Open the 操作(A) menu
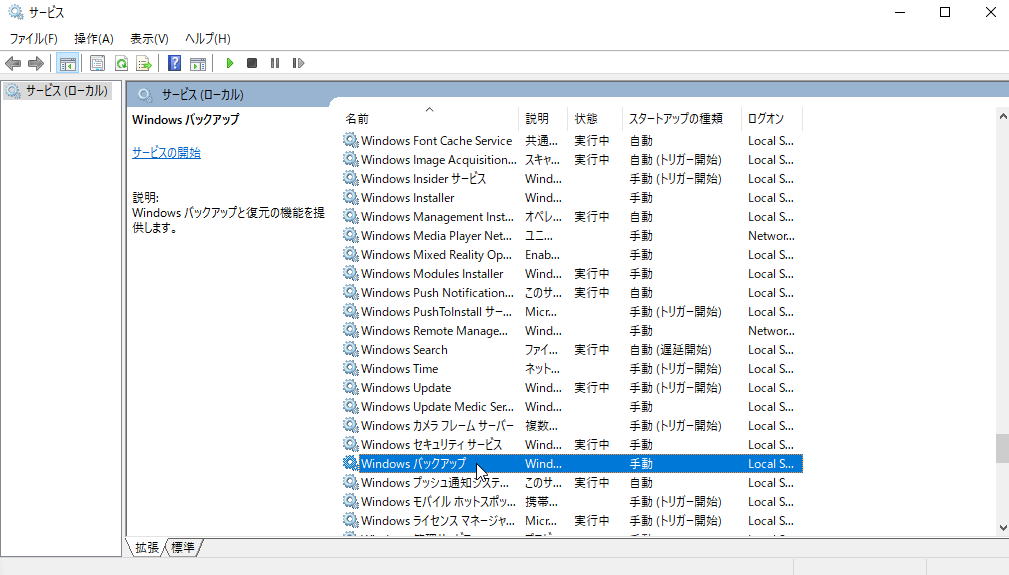 coord(94,39)
